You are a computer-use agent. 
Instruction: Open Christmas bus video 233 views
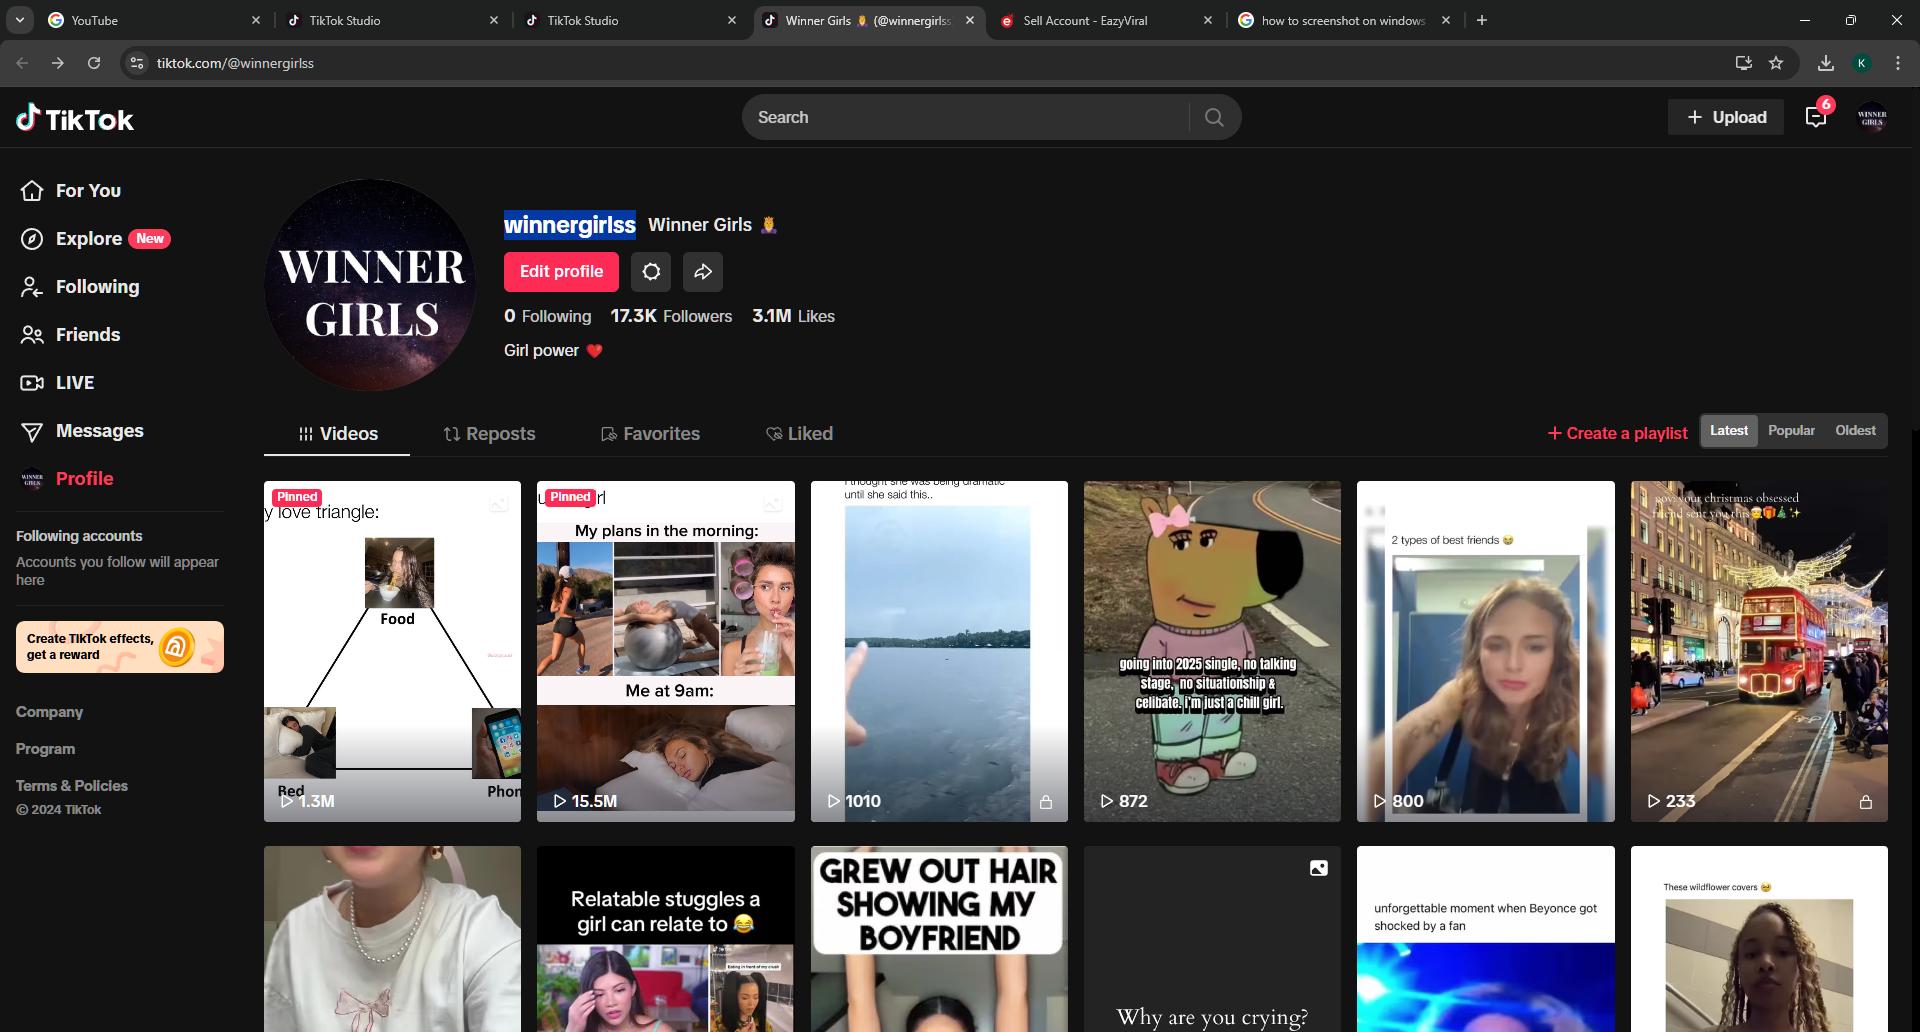(1759, 651)
